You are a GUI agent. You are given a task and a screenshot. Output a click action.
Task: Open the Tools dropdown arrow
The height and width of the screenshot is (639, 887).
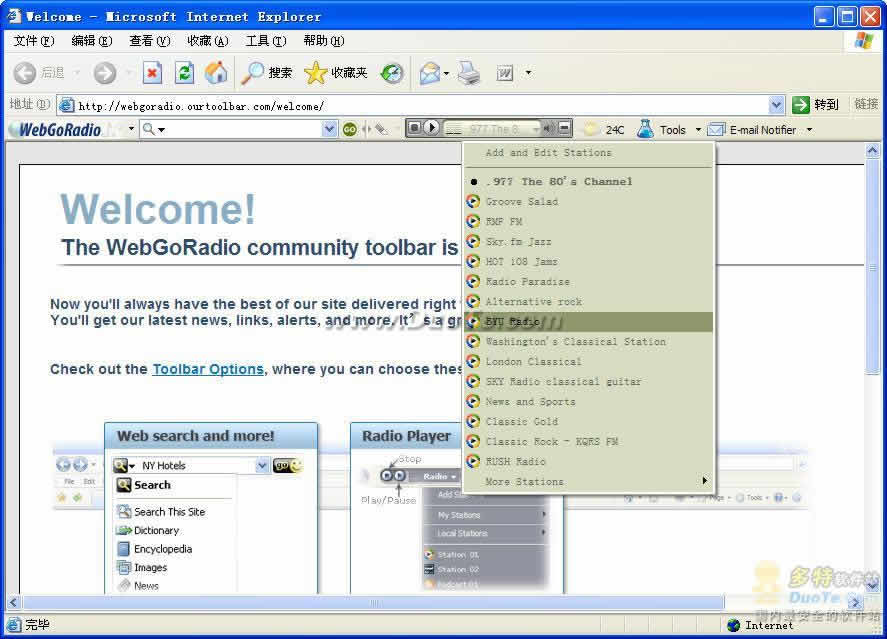point(698,129)
